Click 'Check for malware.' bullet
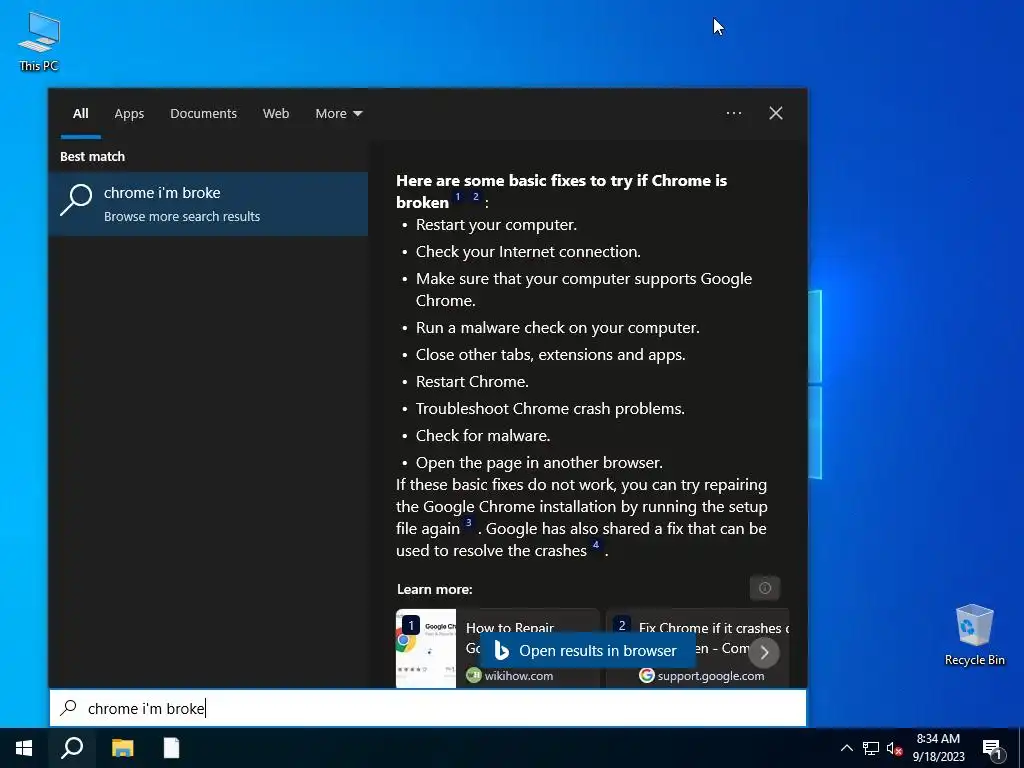The width and height of the screenshot is (1024, 768). click(x=483, y=436)
